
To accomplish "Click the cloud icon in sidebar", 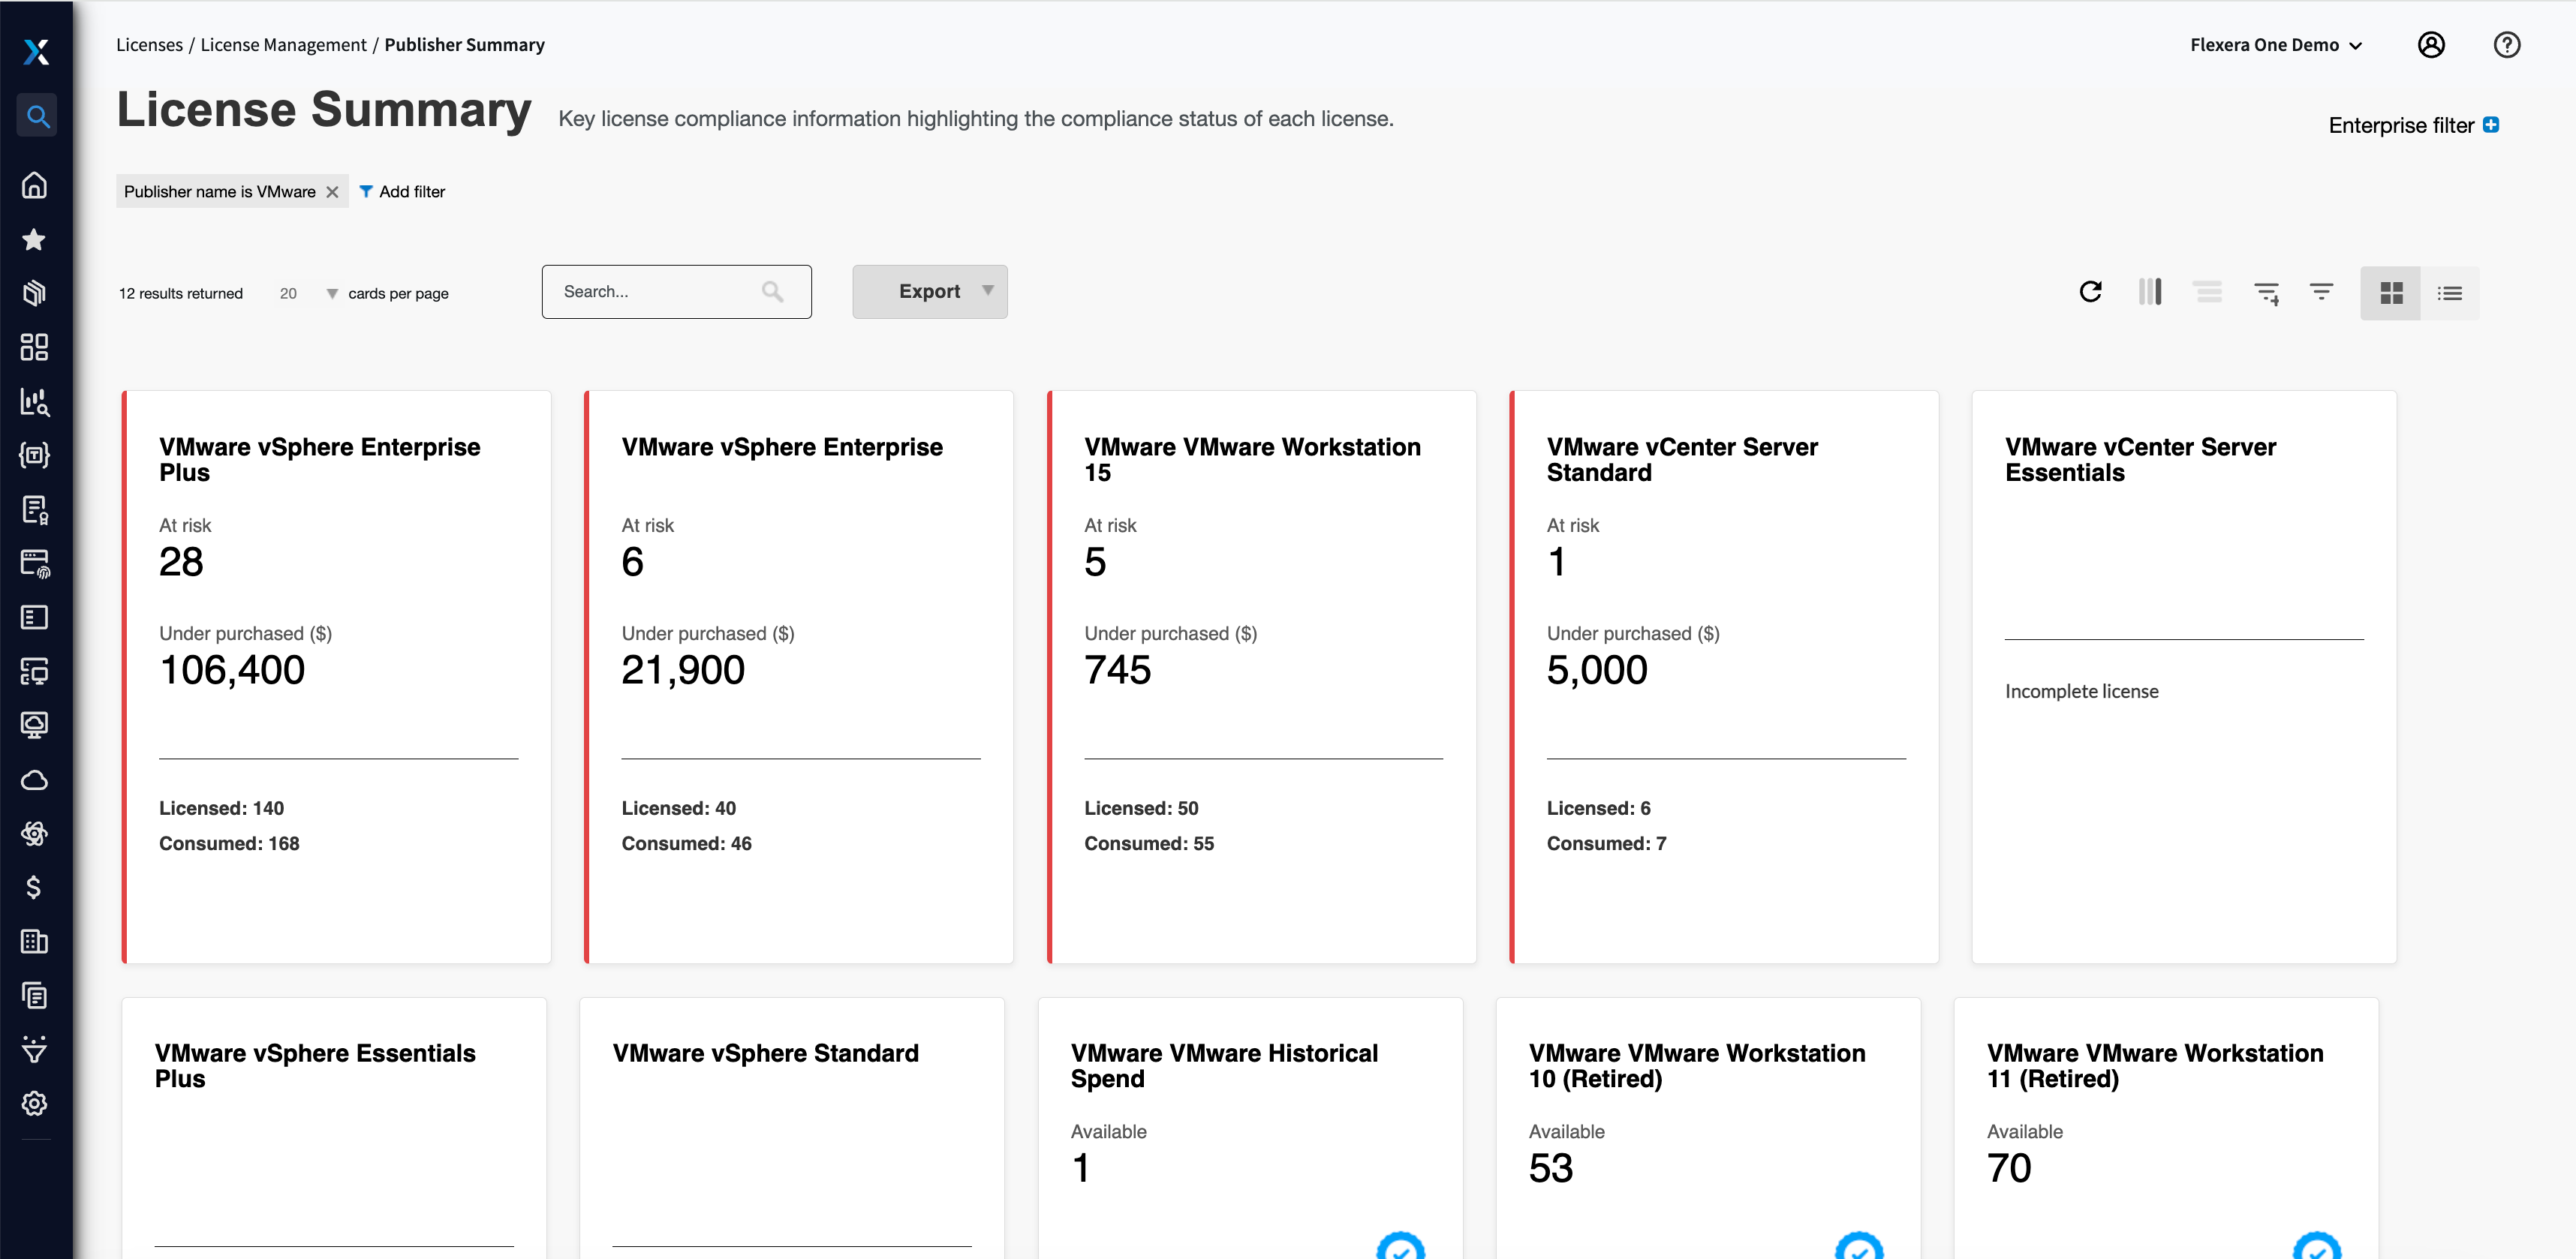I will point(34,779).
